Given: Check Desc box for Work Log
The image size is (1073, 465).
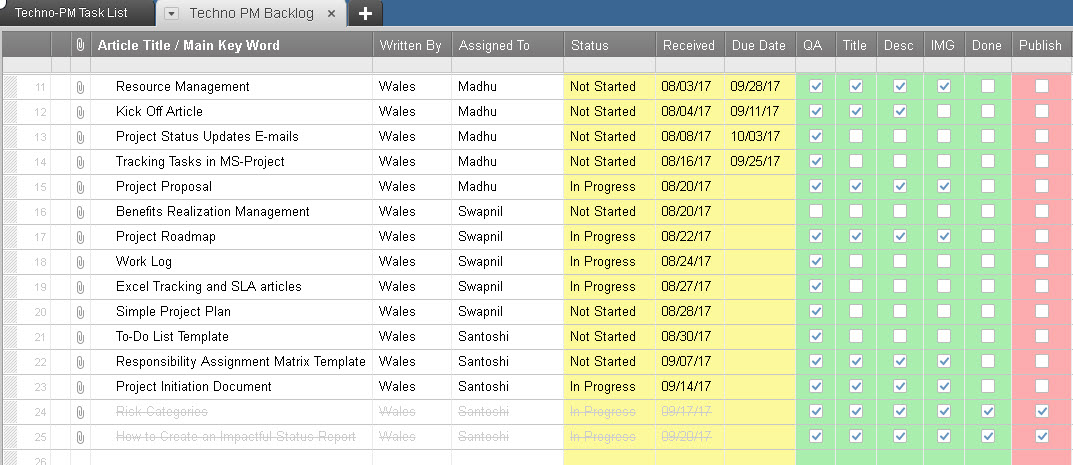Looking at the screenshot, I should coord(900,262).
